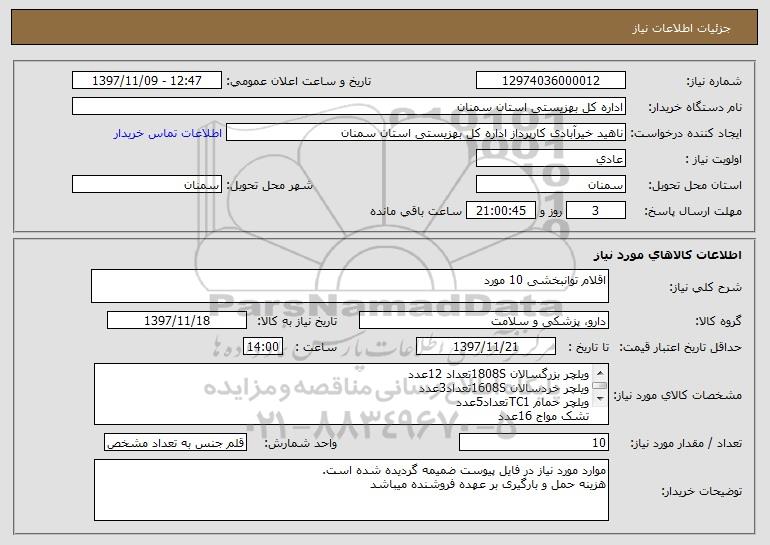Open the اطلاعات تماس خریدار link
The image size is (770, 545).
[x=168, y=133]
